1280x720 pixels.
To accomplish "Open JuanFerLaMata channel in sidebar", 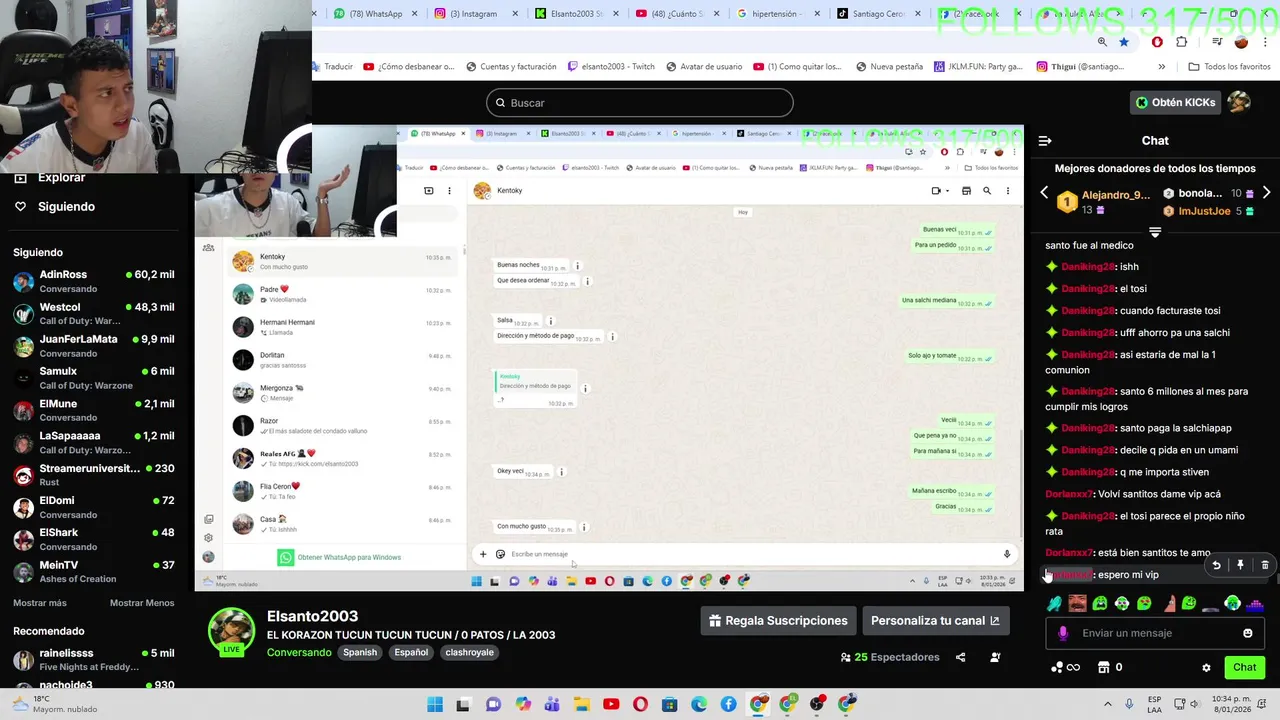I will [94, 346].
